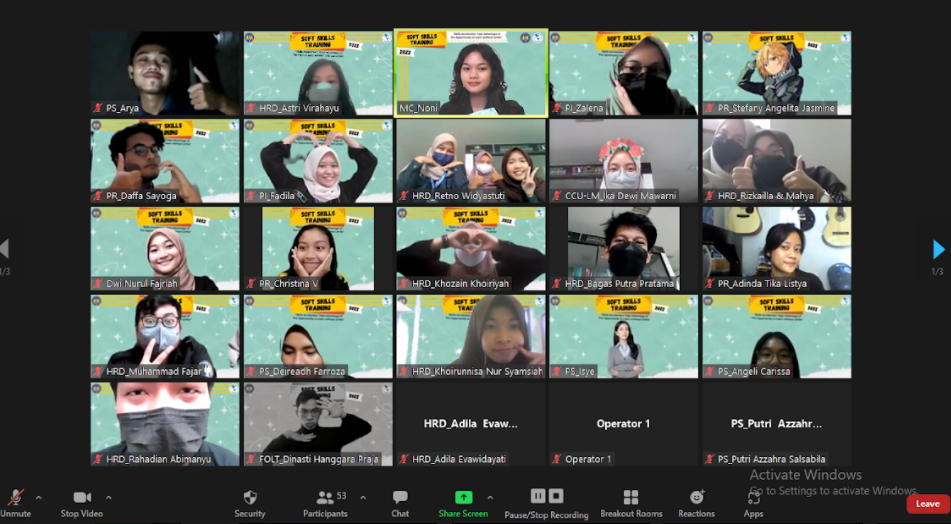Go to next gallery page with right arrow
951x524 pixels.
938,249
